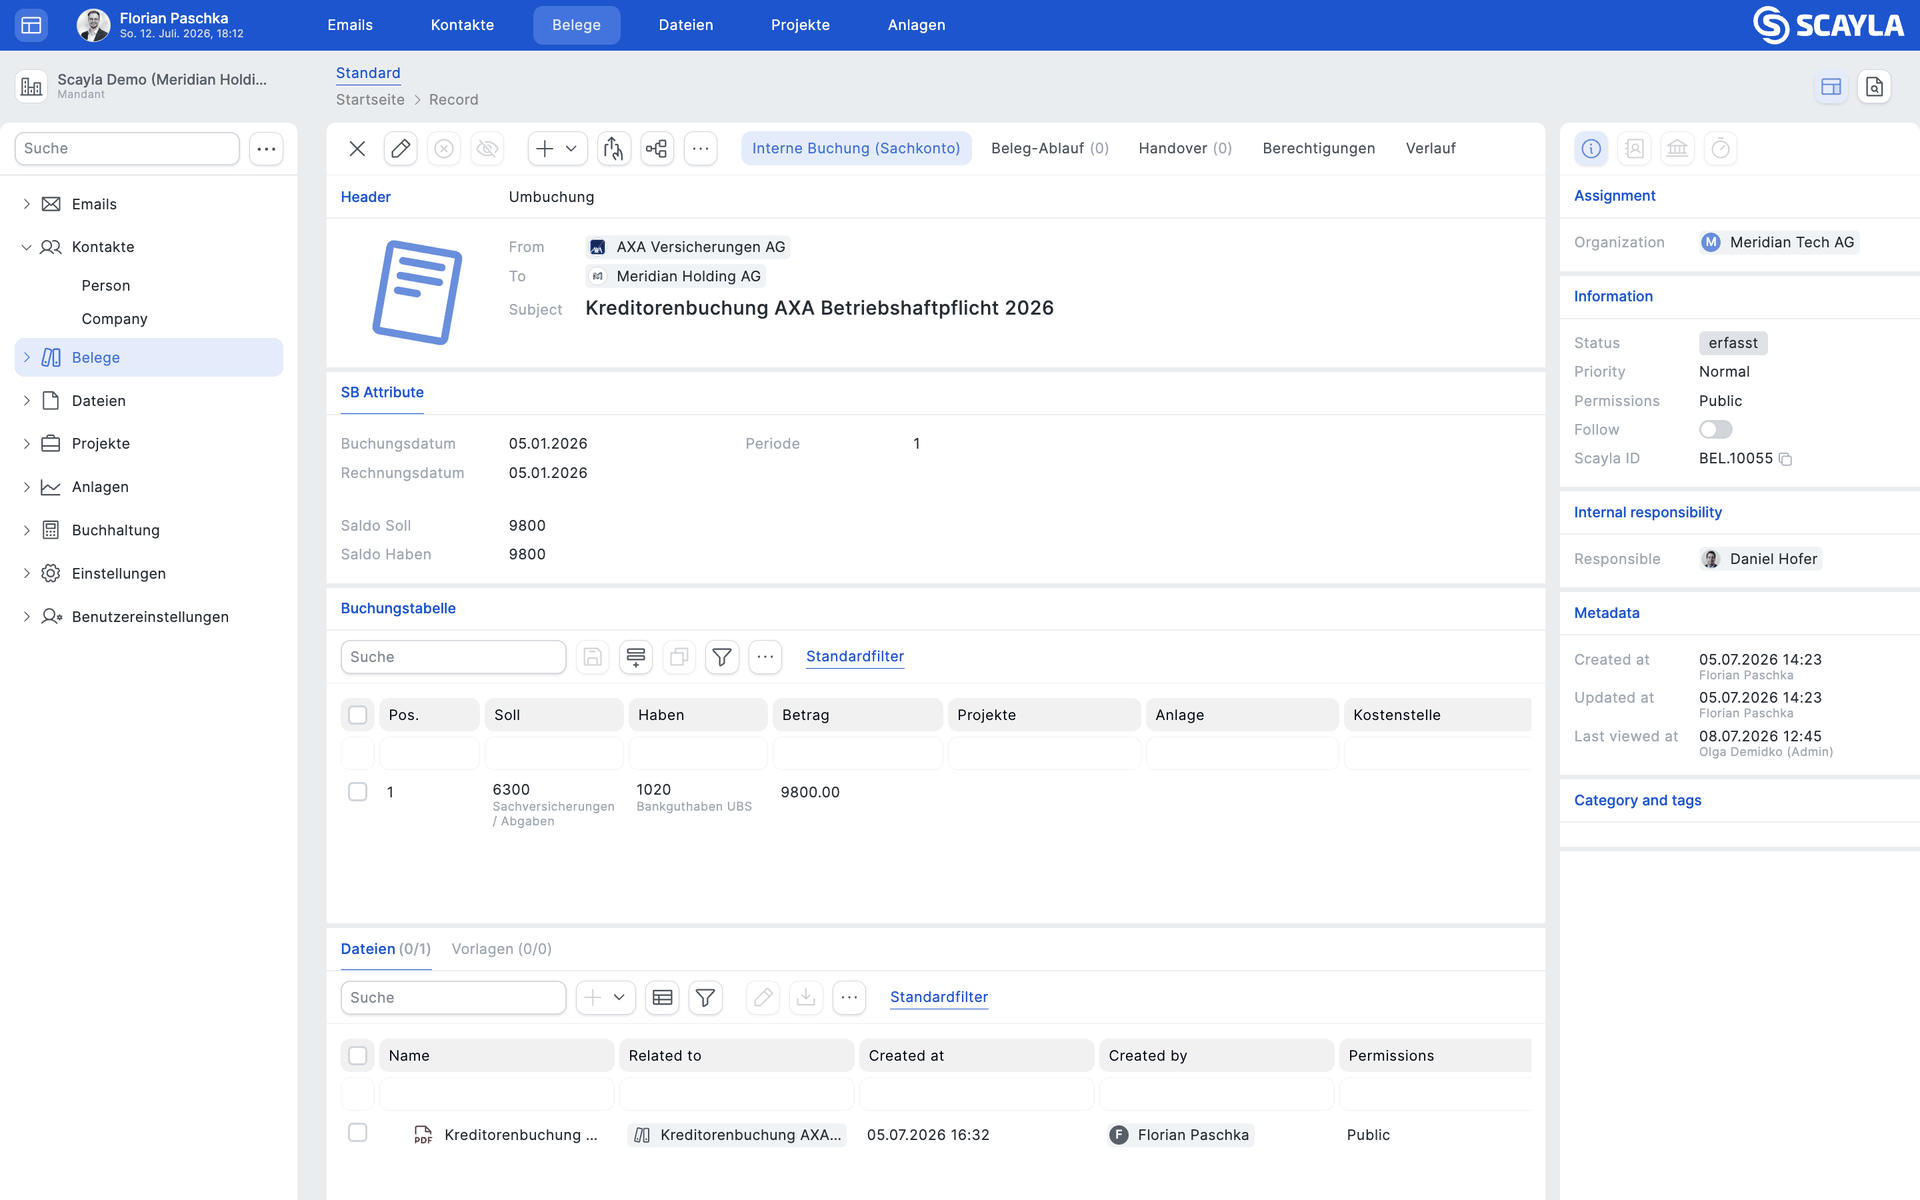The image size is (1920, 1200).
Task: Click the Scayla logo
Action: 1828,25
